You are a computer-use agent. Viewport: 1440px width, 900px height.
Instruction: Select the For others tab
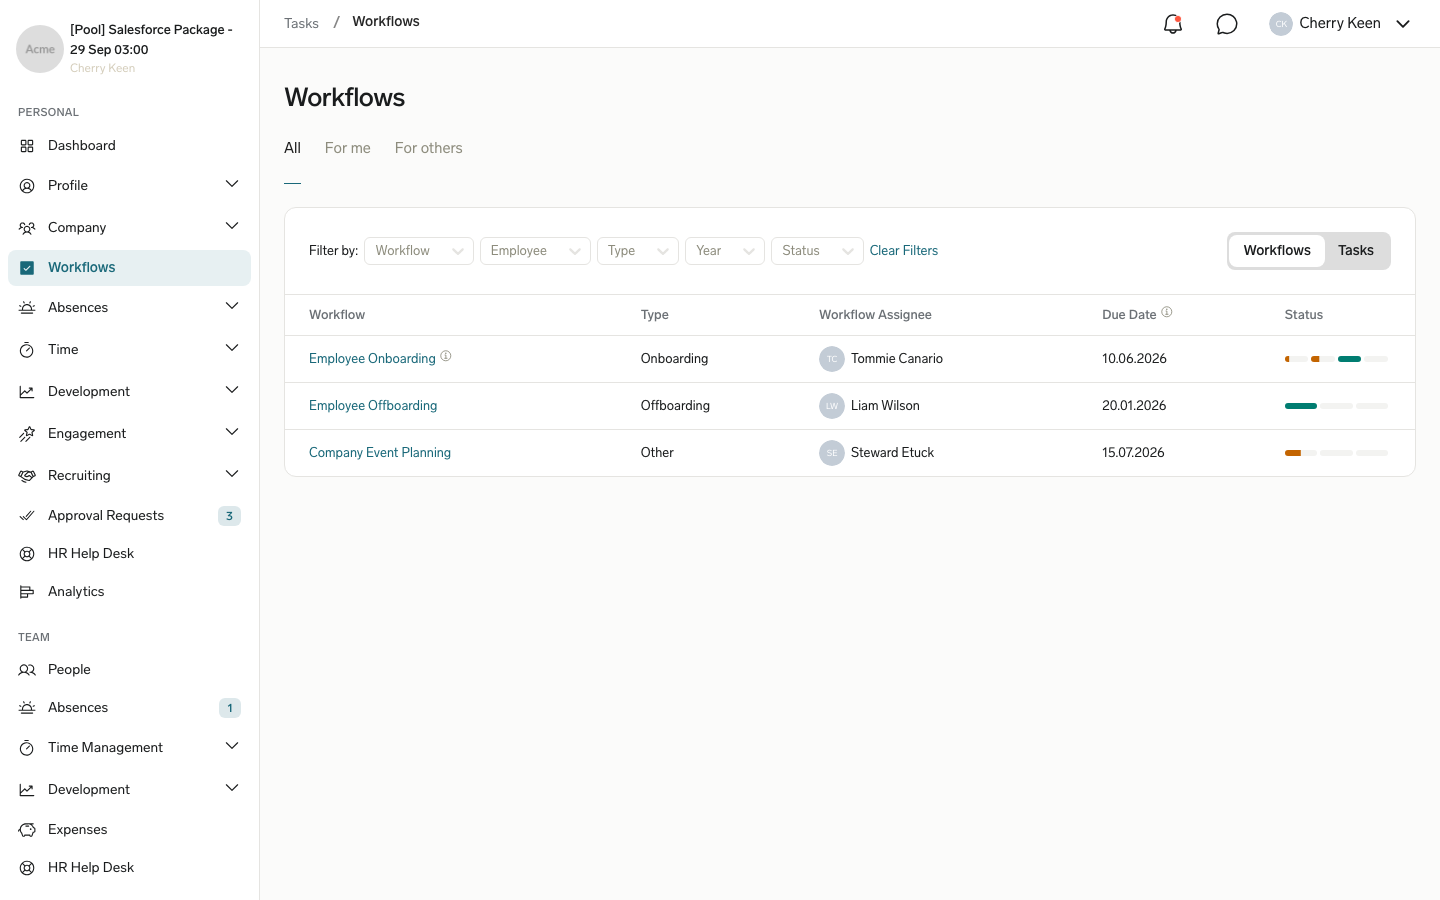(429, 148)
